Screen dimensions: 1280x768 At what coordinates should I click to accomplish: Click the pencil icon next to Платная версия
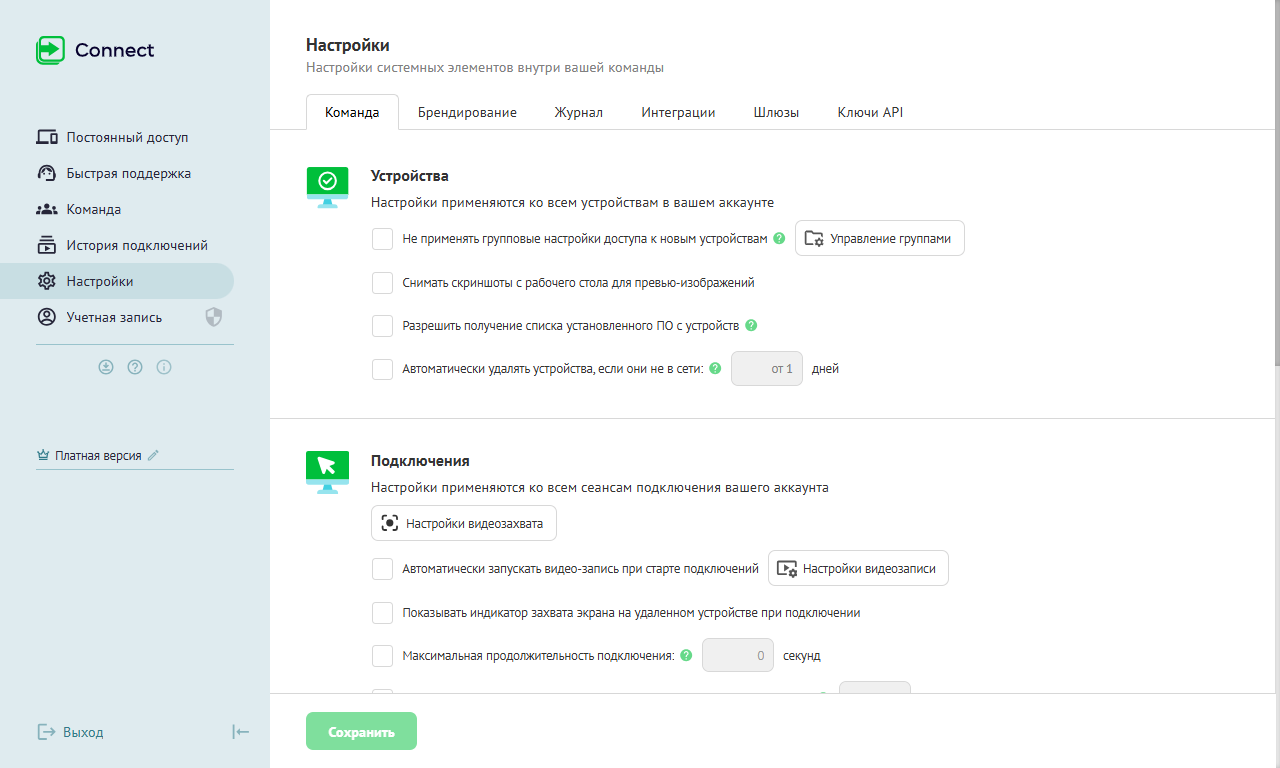pyautogui.click(x=153, y=455)
